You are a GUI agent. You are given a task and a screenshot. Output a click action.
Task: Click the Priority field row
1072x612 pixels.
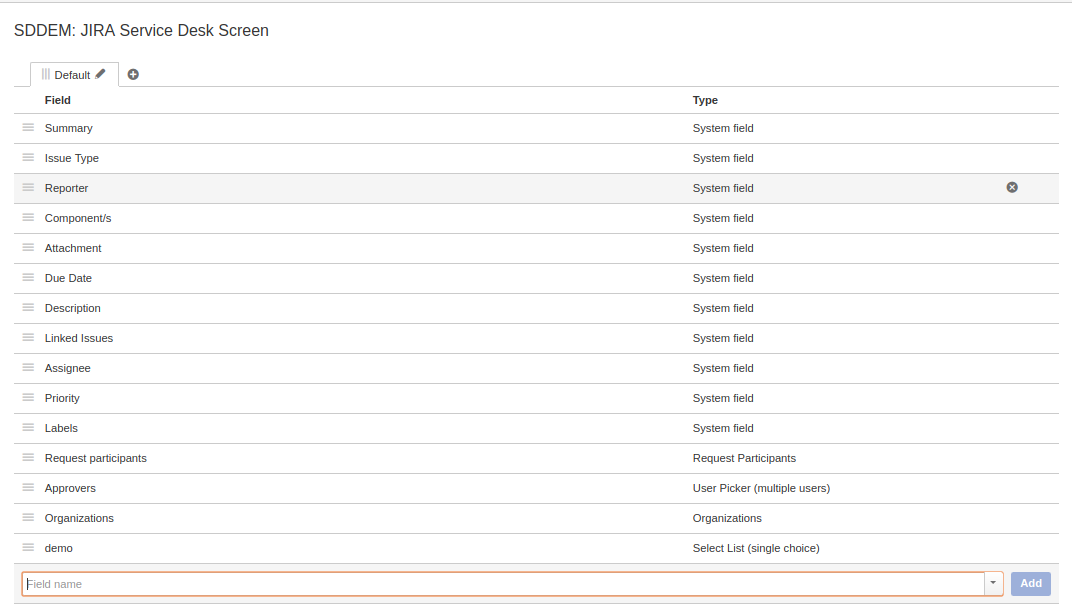pyautogui.click(x=62, y=398)
